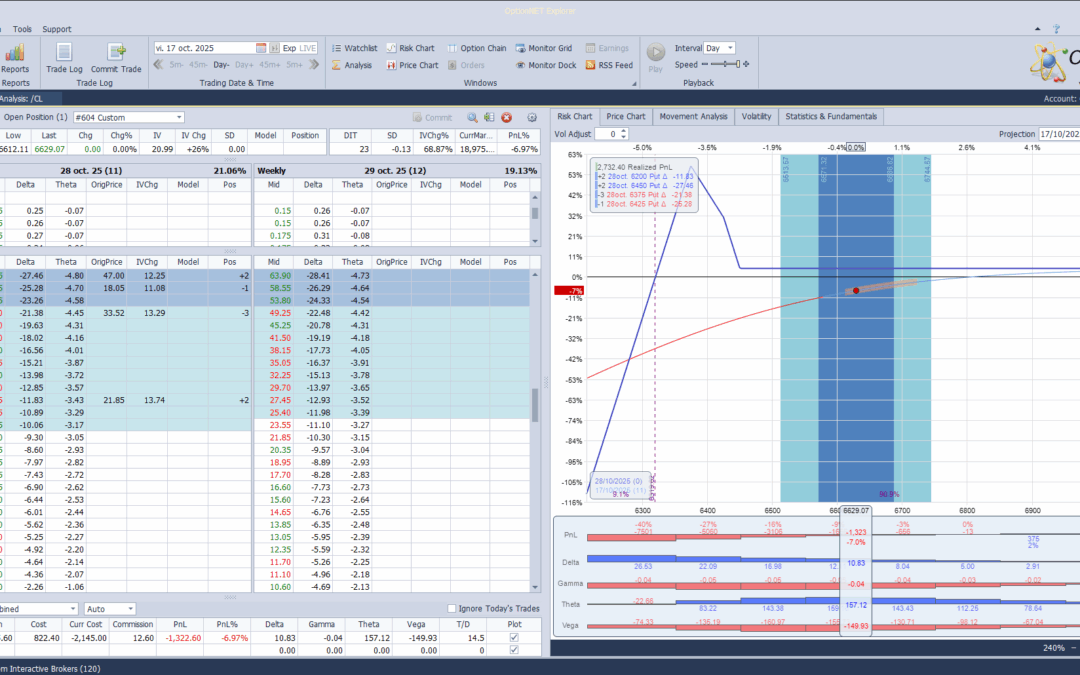Click the Weekly 29 oct. 25 (12) expiration header
Image resolution: width=1080 pixels, height=675 pixels.
coord(397,170)
